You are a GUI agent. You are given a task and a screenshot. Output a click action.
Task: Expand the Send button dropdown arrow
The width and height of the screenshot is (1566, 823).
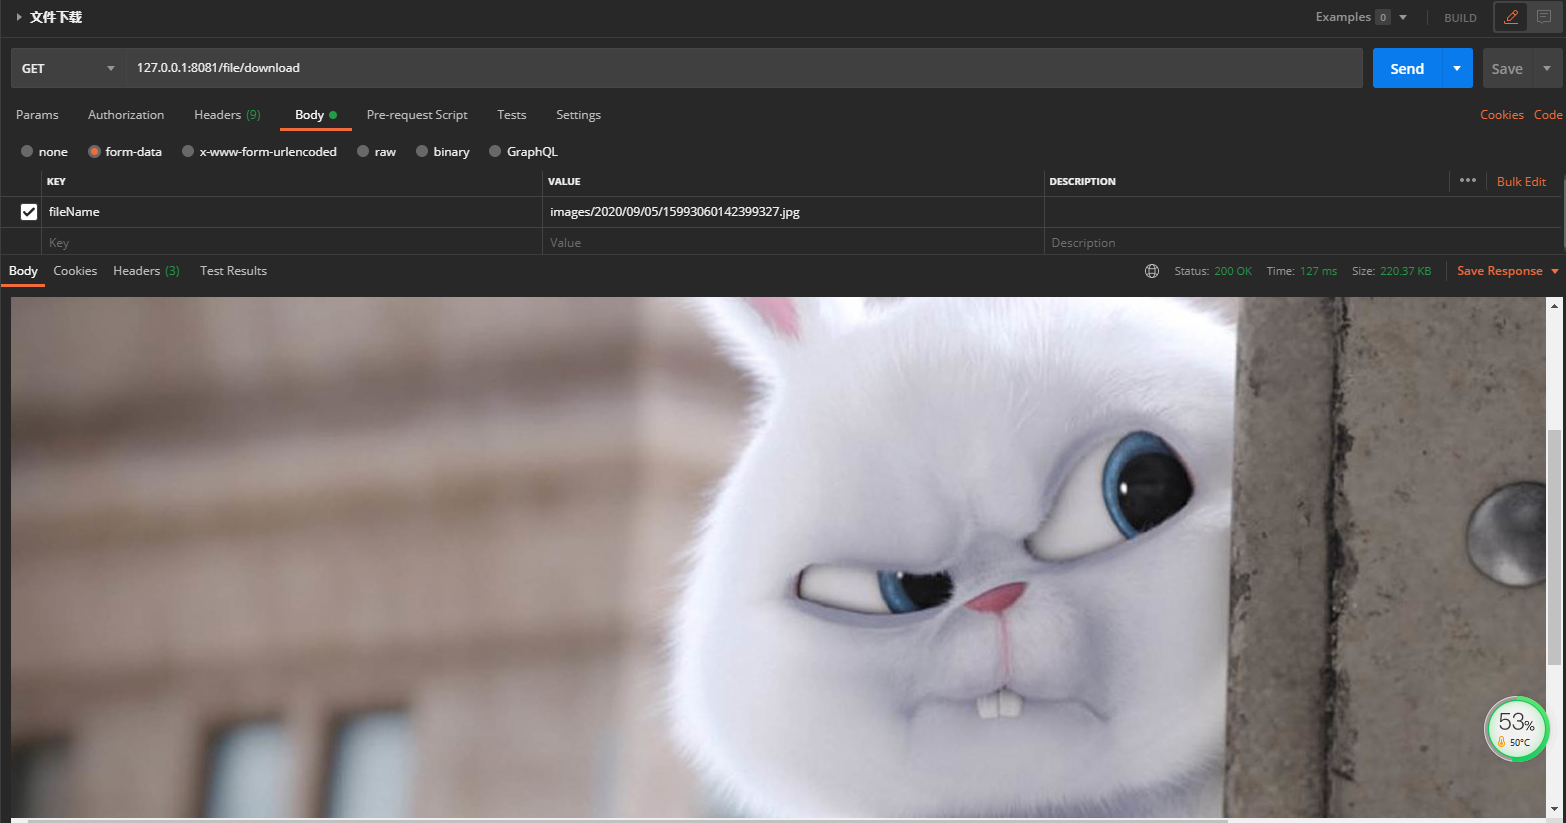[x=1457, y=68]
